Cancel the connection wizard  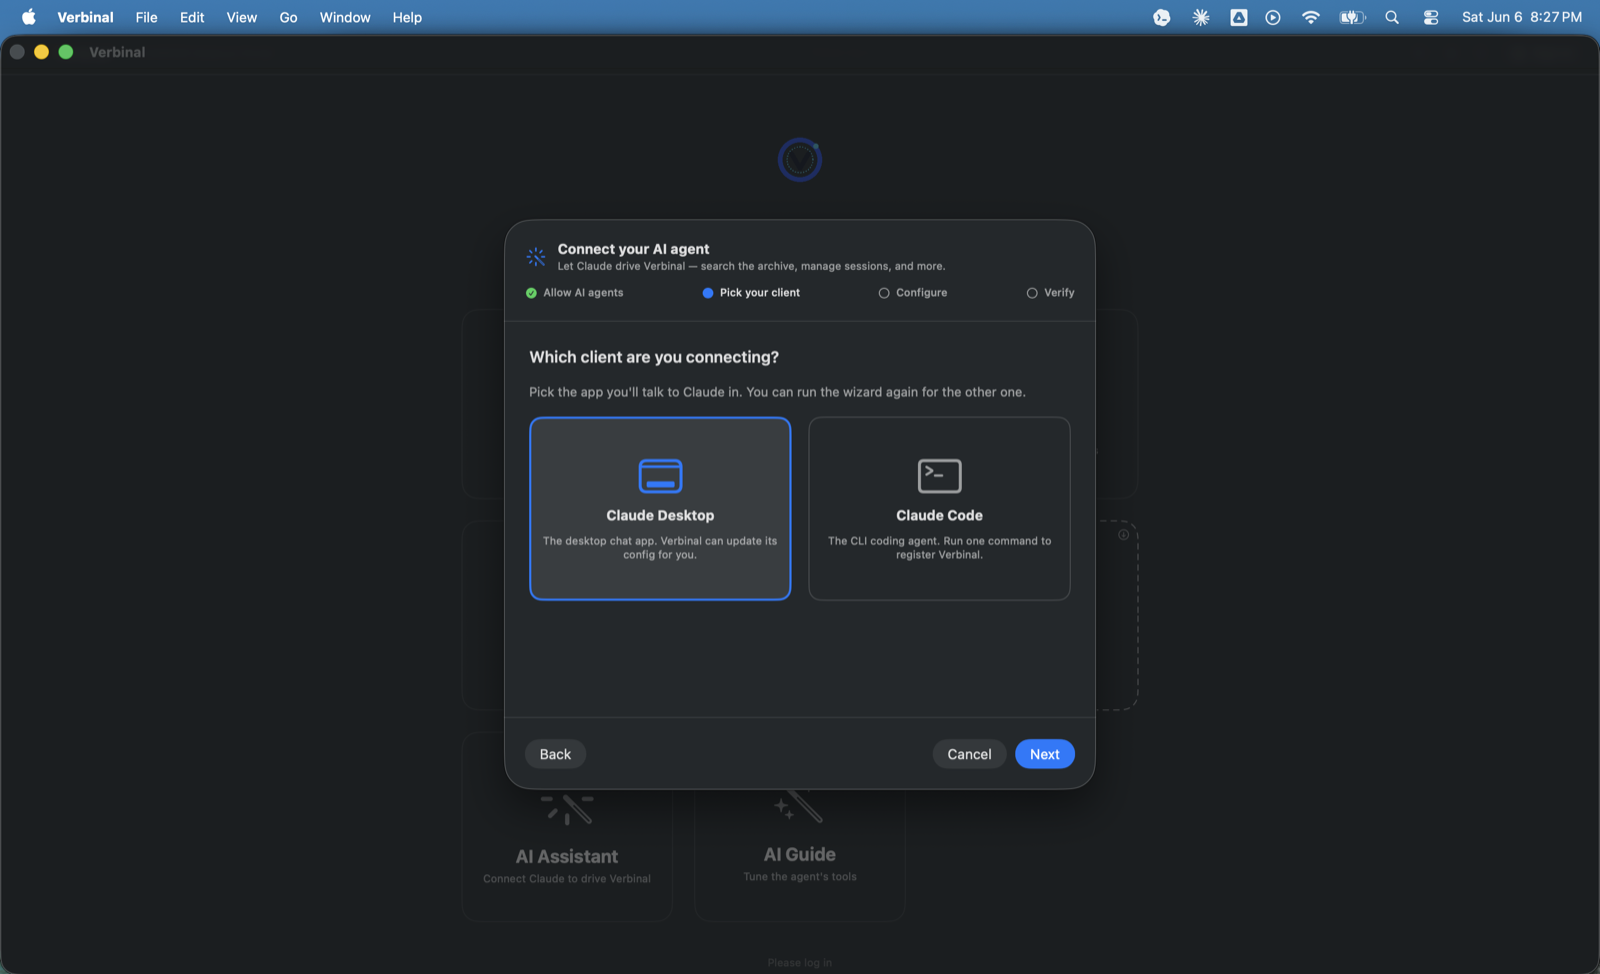[x=969, y=754]
